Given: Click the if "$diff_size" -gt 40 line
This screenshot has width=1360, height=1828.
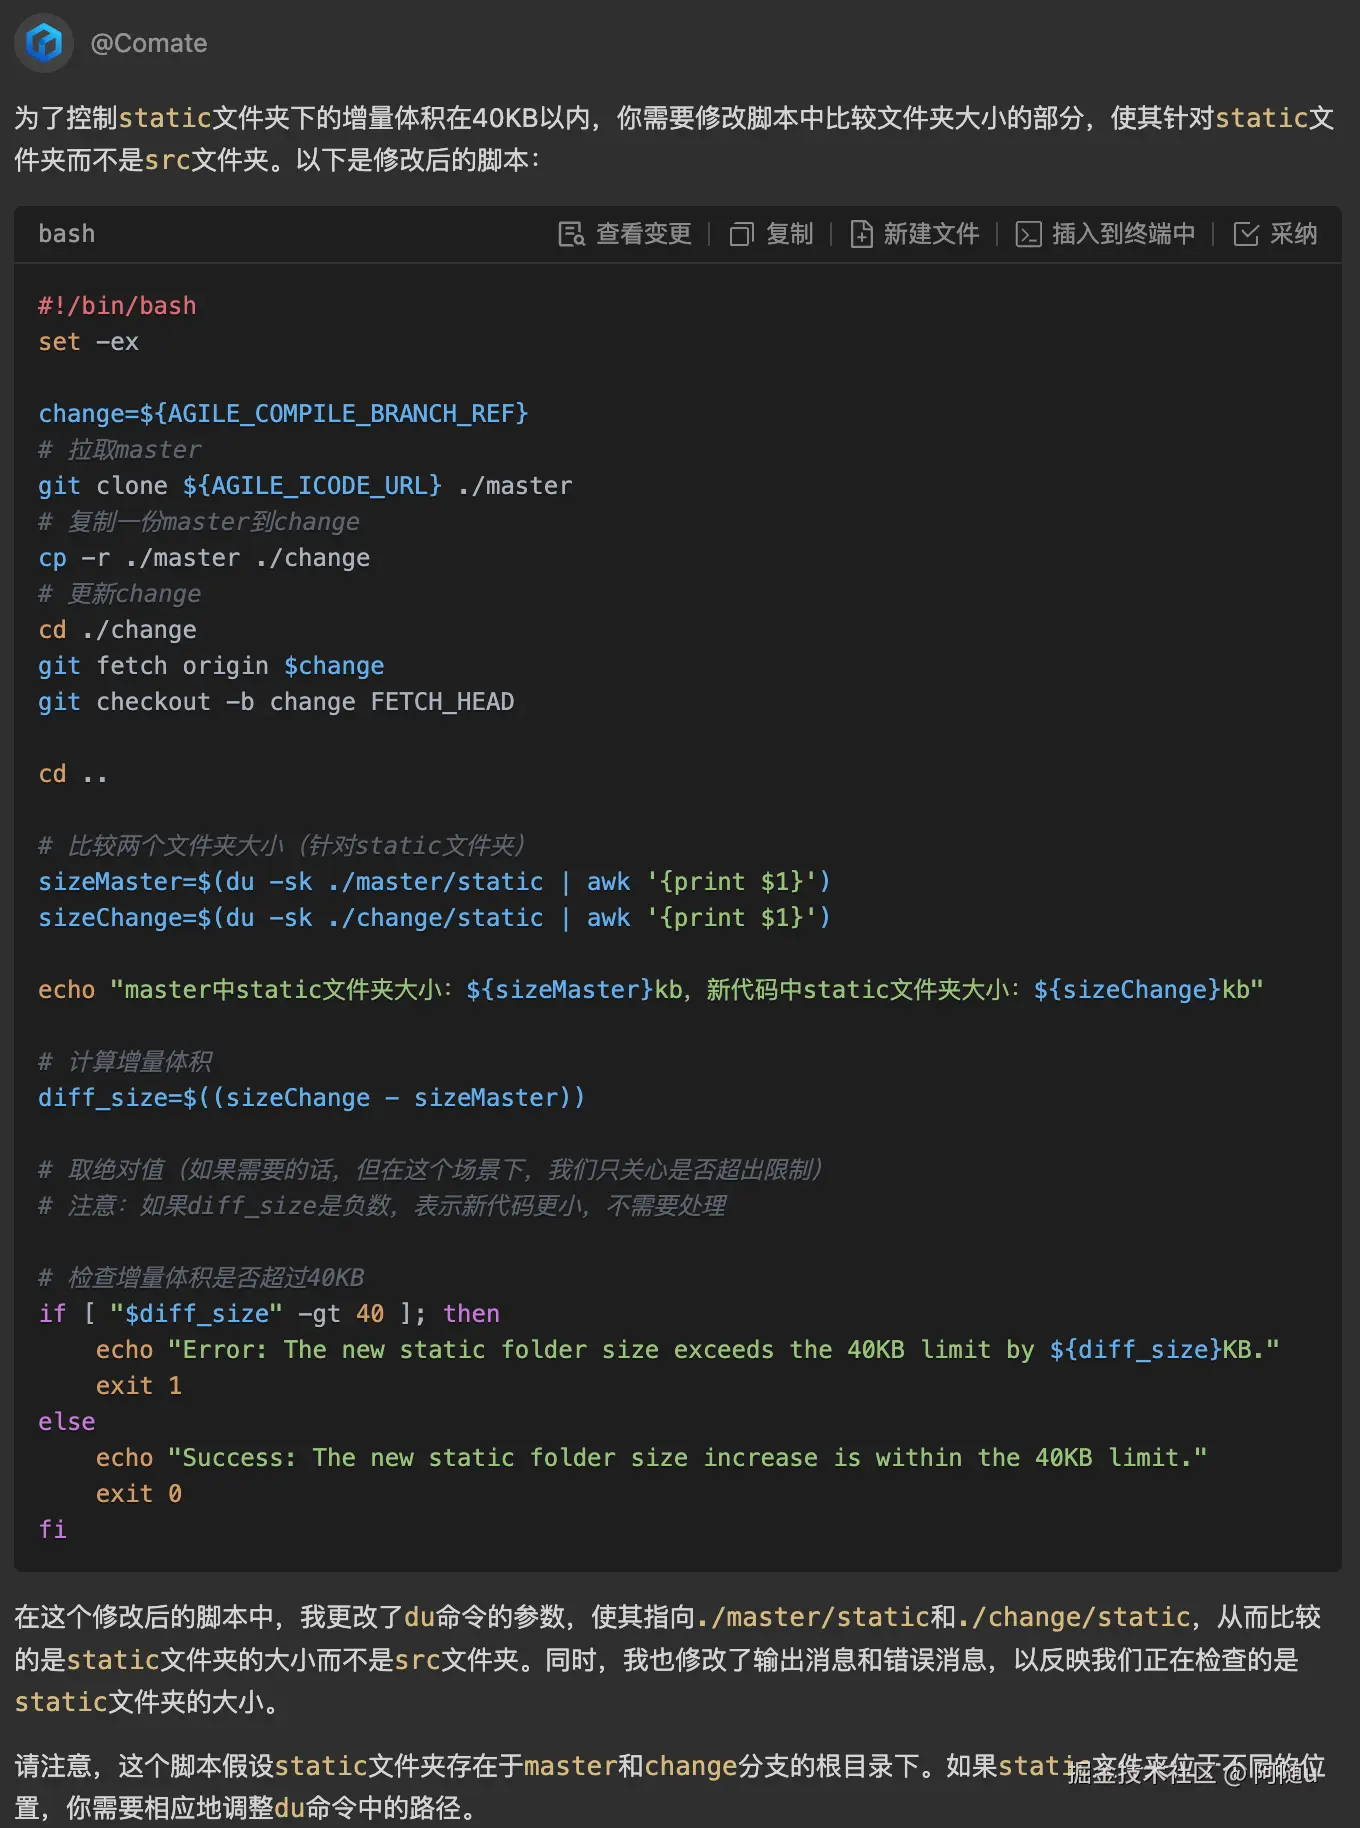Looking at the screenshot, I should (x=269, y=1314).
